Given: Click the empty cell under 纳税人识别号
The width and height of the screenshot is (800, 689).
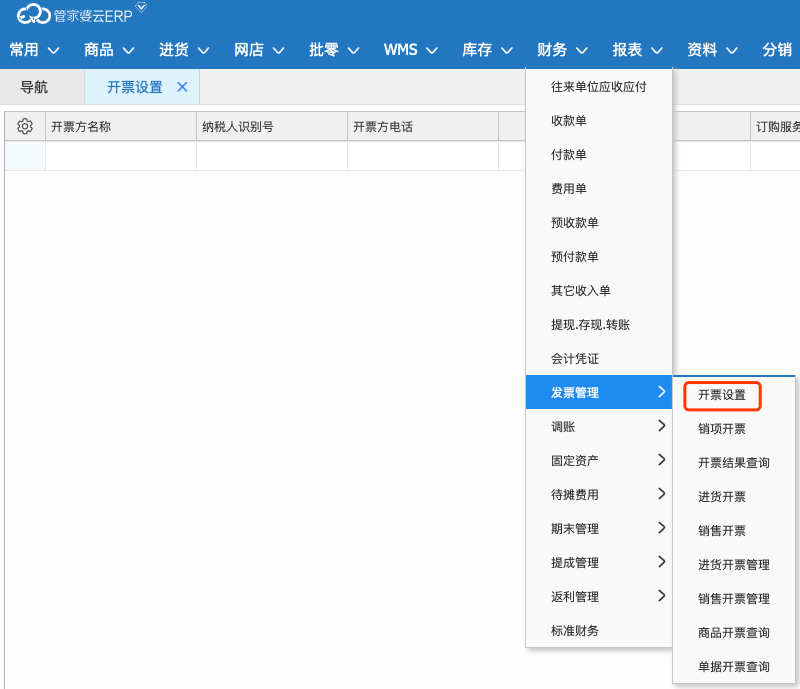Looking at the screenshot, I should (x=272, y=156).
